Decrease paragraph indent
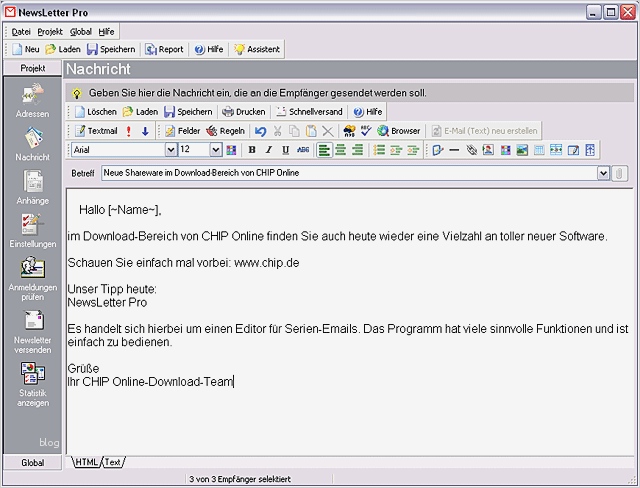Screen dimensions: 640x488 [396, 150]
